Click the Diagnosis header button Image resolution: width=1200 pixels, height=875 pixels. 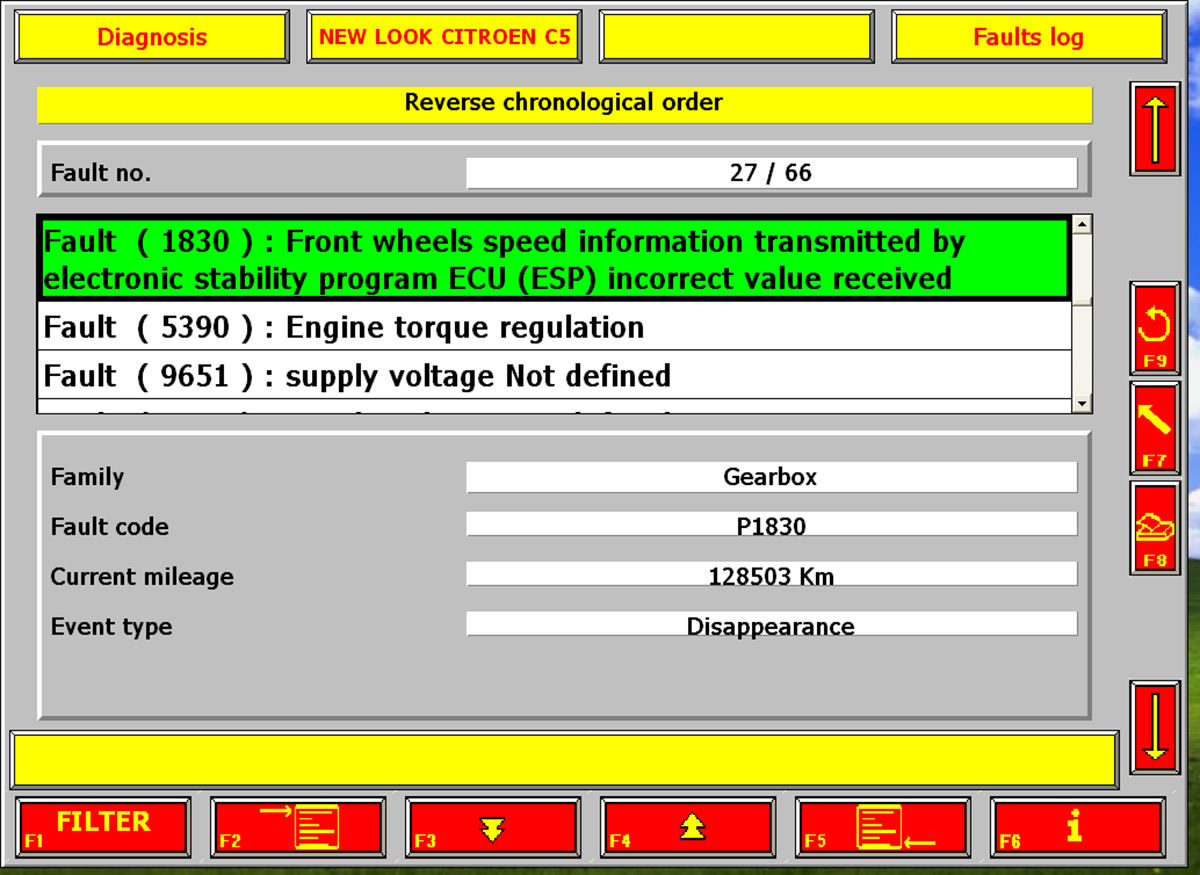(x=152, y=37)
